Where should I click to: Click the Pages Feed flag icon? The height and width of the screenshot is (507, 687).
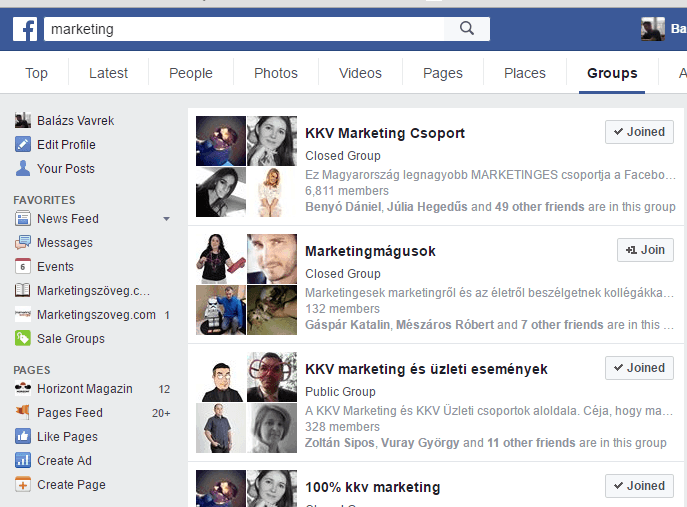click(x=23, y=412)
